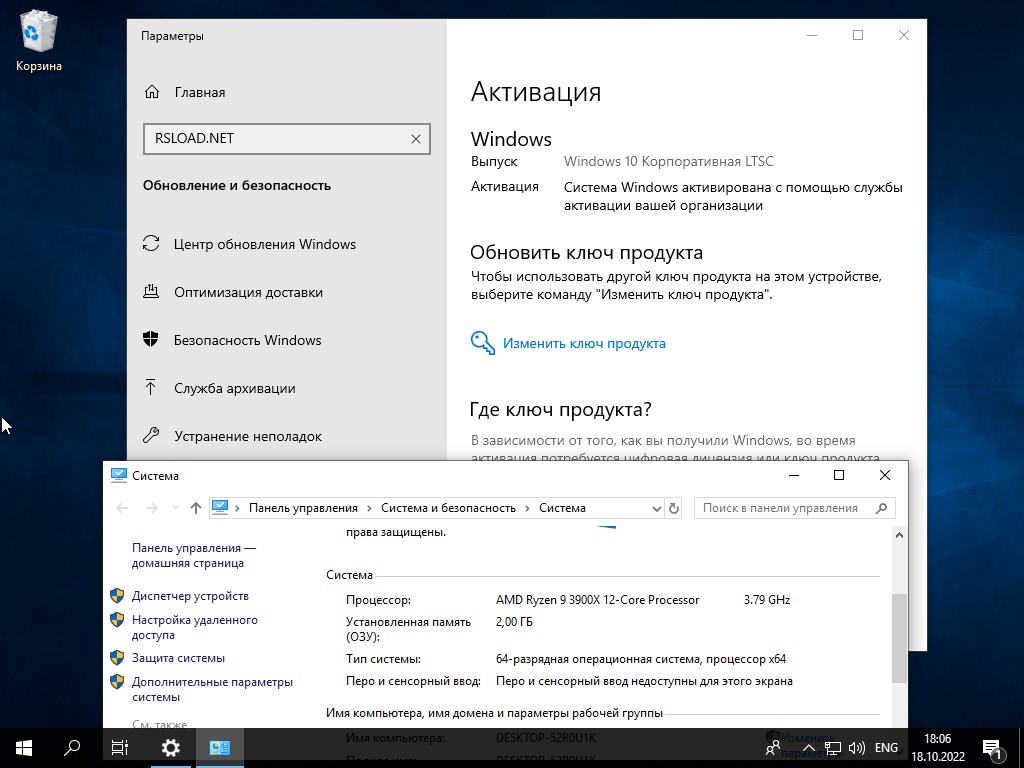This screenshot has height=768, width=1024.
Task: Open volume control in tray
Action: [857, 748]
